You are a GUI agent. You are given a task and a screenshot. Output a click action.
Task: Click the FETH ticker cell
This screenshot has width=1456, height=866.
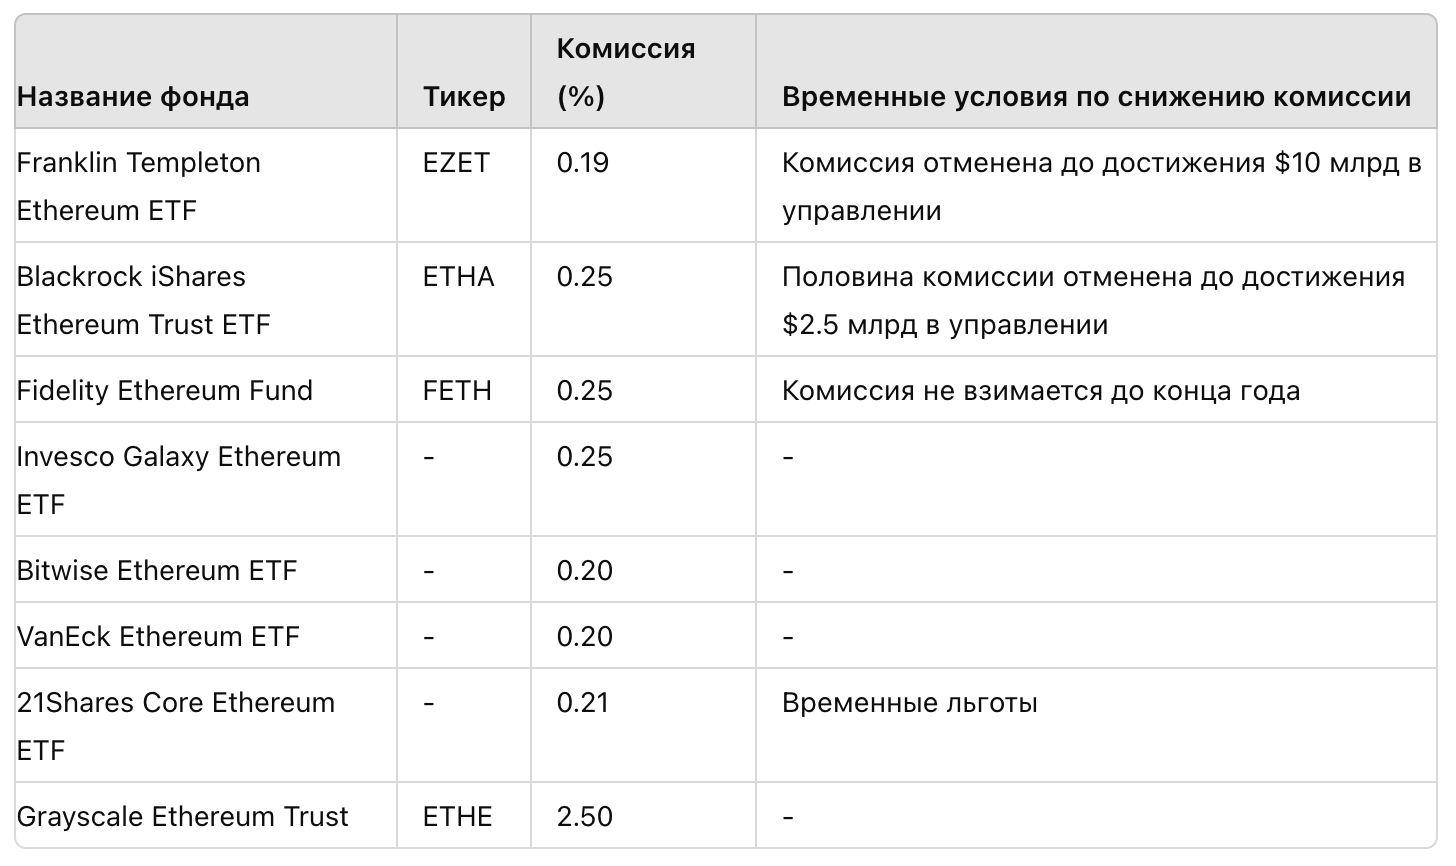[457, 391]
